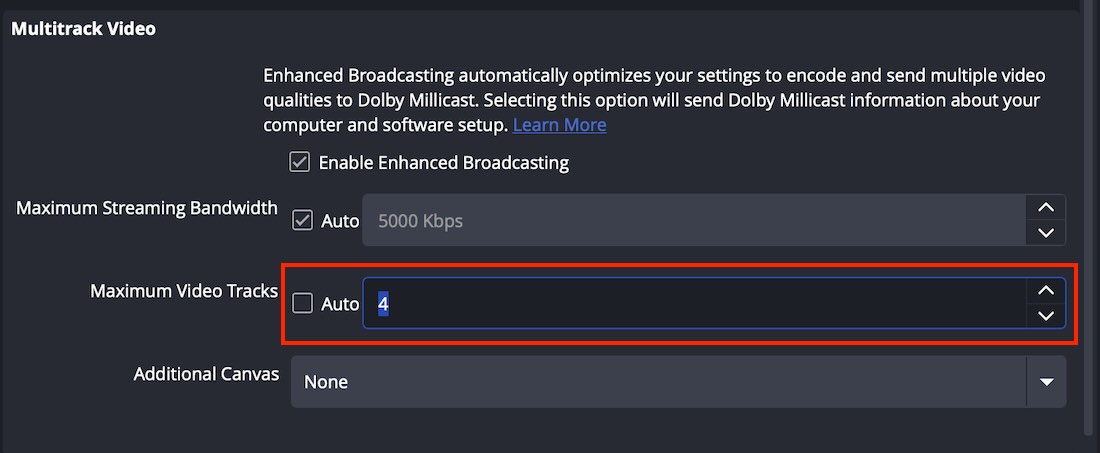Screen dimensions: 1100x453
Task: Decrease the Maximum Streaming Bandwidth value
Action: (x=1046, y=233)
